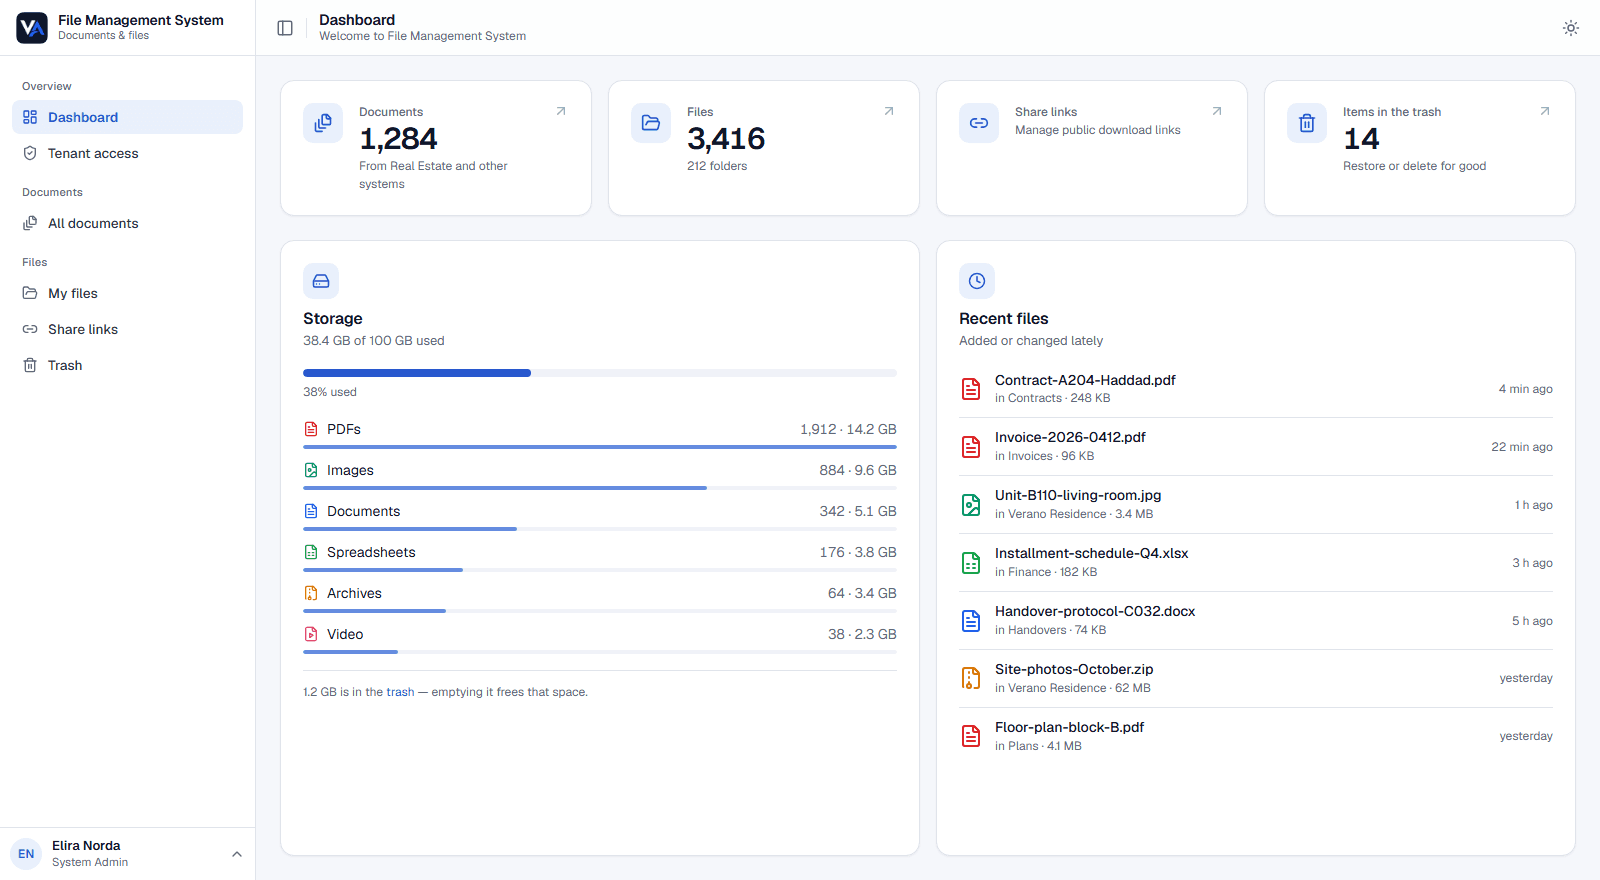Click the 3,416 files count
This screenshot has height=880, width=1600.
pyautogui.click(x=726, y=139)
